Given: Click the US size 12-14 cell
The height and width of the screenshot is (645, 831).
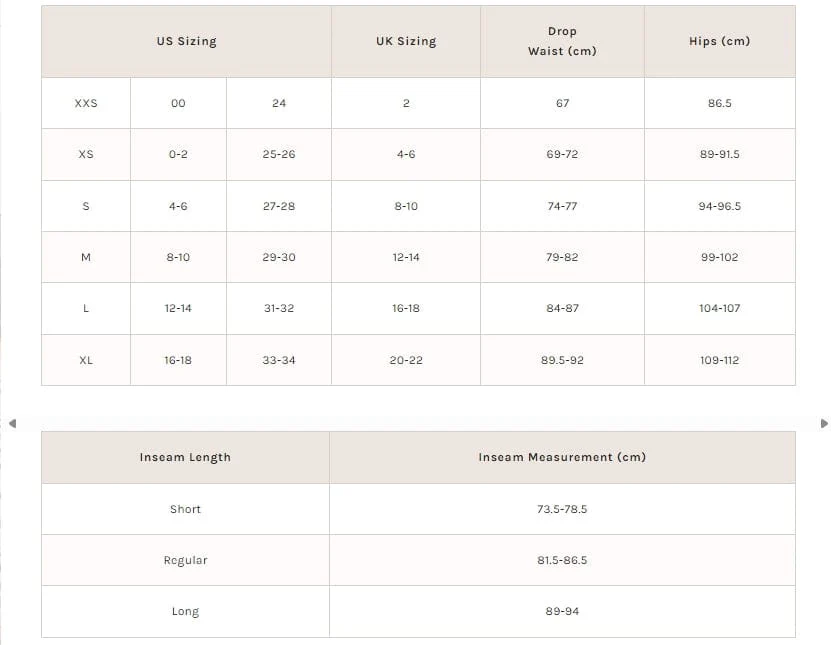Looking at the screenshot, I should click(178, 308).
